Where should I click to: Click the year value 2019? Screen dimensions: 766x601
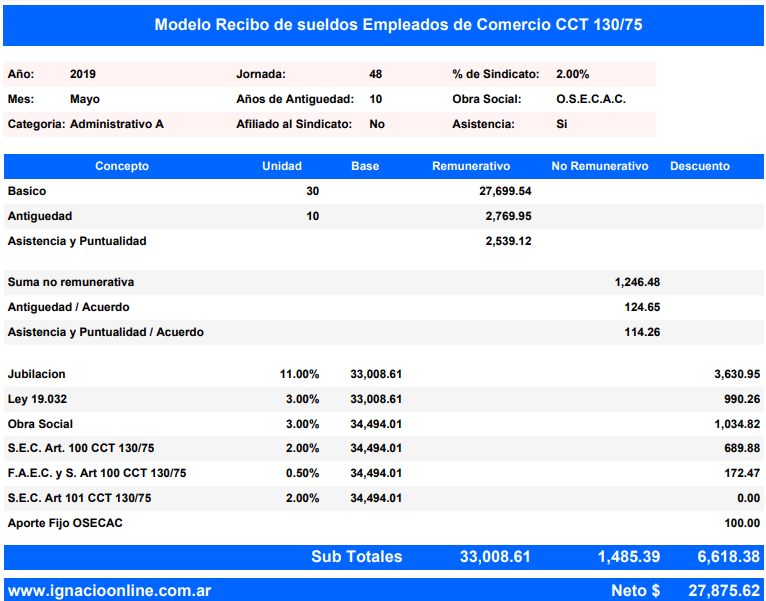pyautogui.click(x=83, y=74)
